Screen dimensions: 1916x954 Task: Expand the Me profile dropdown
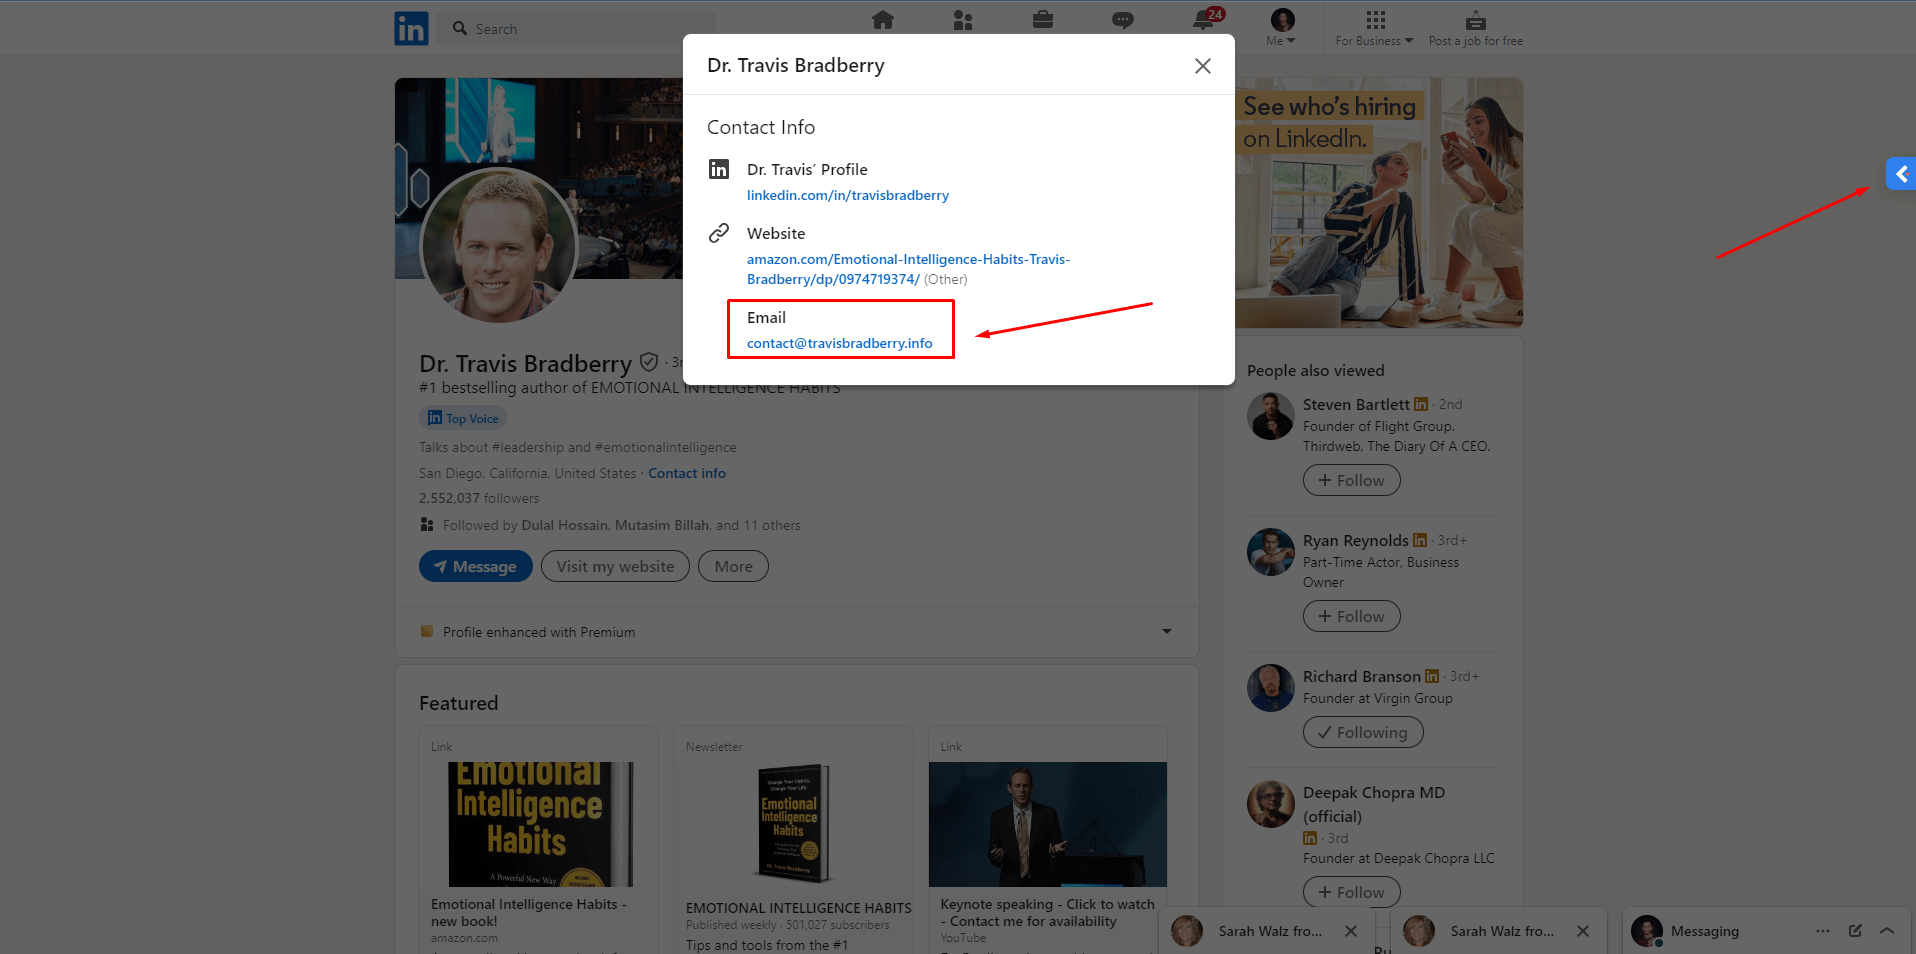pyautogui.click(x=1280, y=27)
